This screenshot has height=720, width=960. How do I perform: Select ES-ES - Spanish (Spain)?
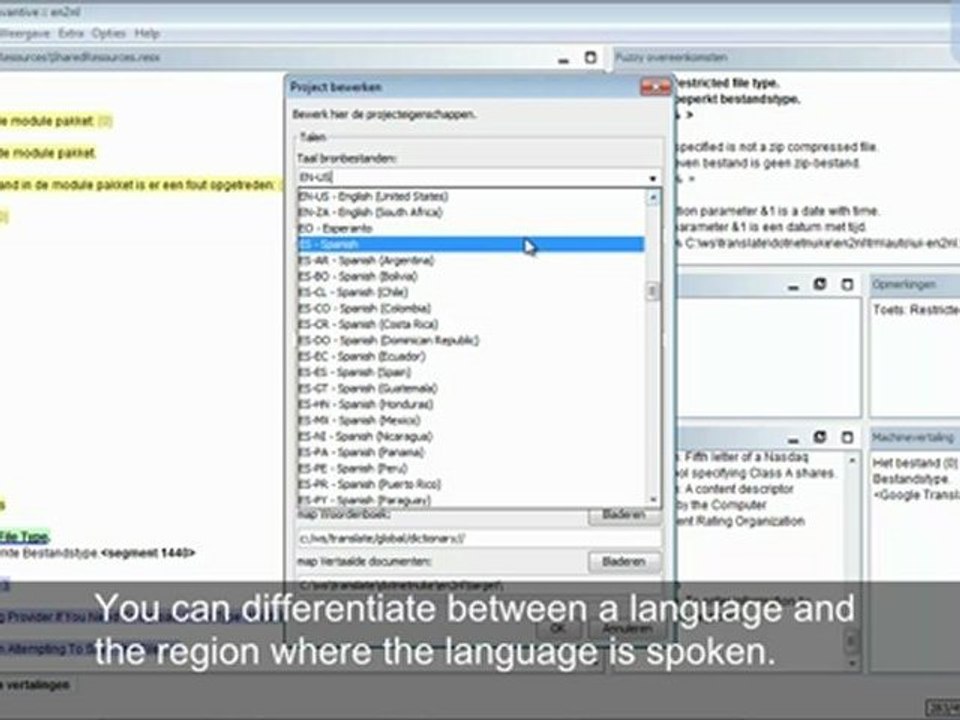470,372
